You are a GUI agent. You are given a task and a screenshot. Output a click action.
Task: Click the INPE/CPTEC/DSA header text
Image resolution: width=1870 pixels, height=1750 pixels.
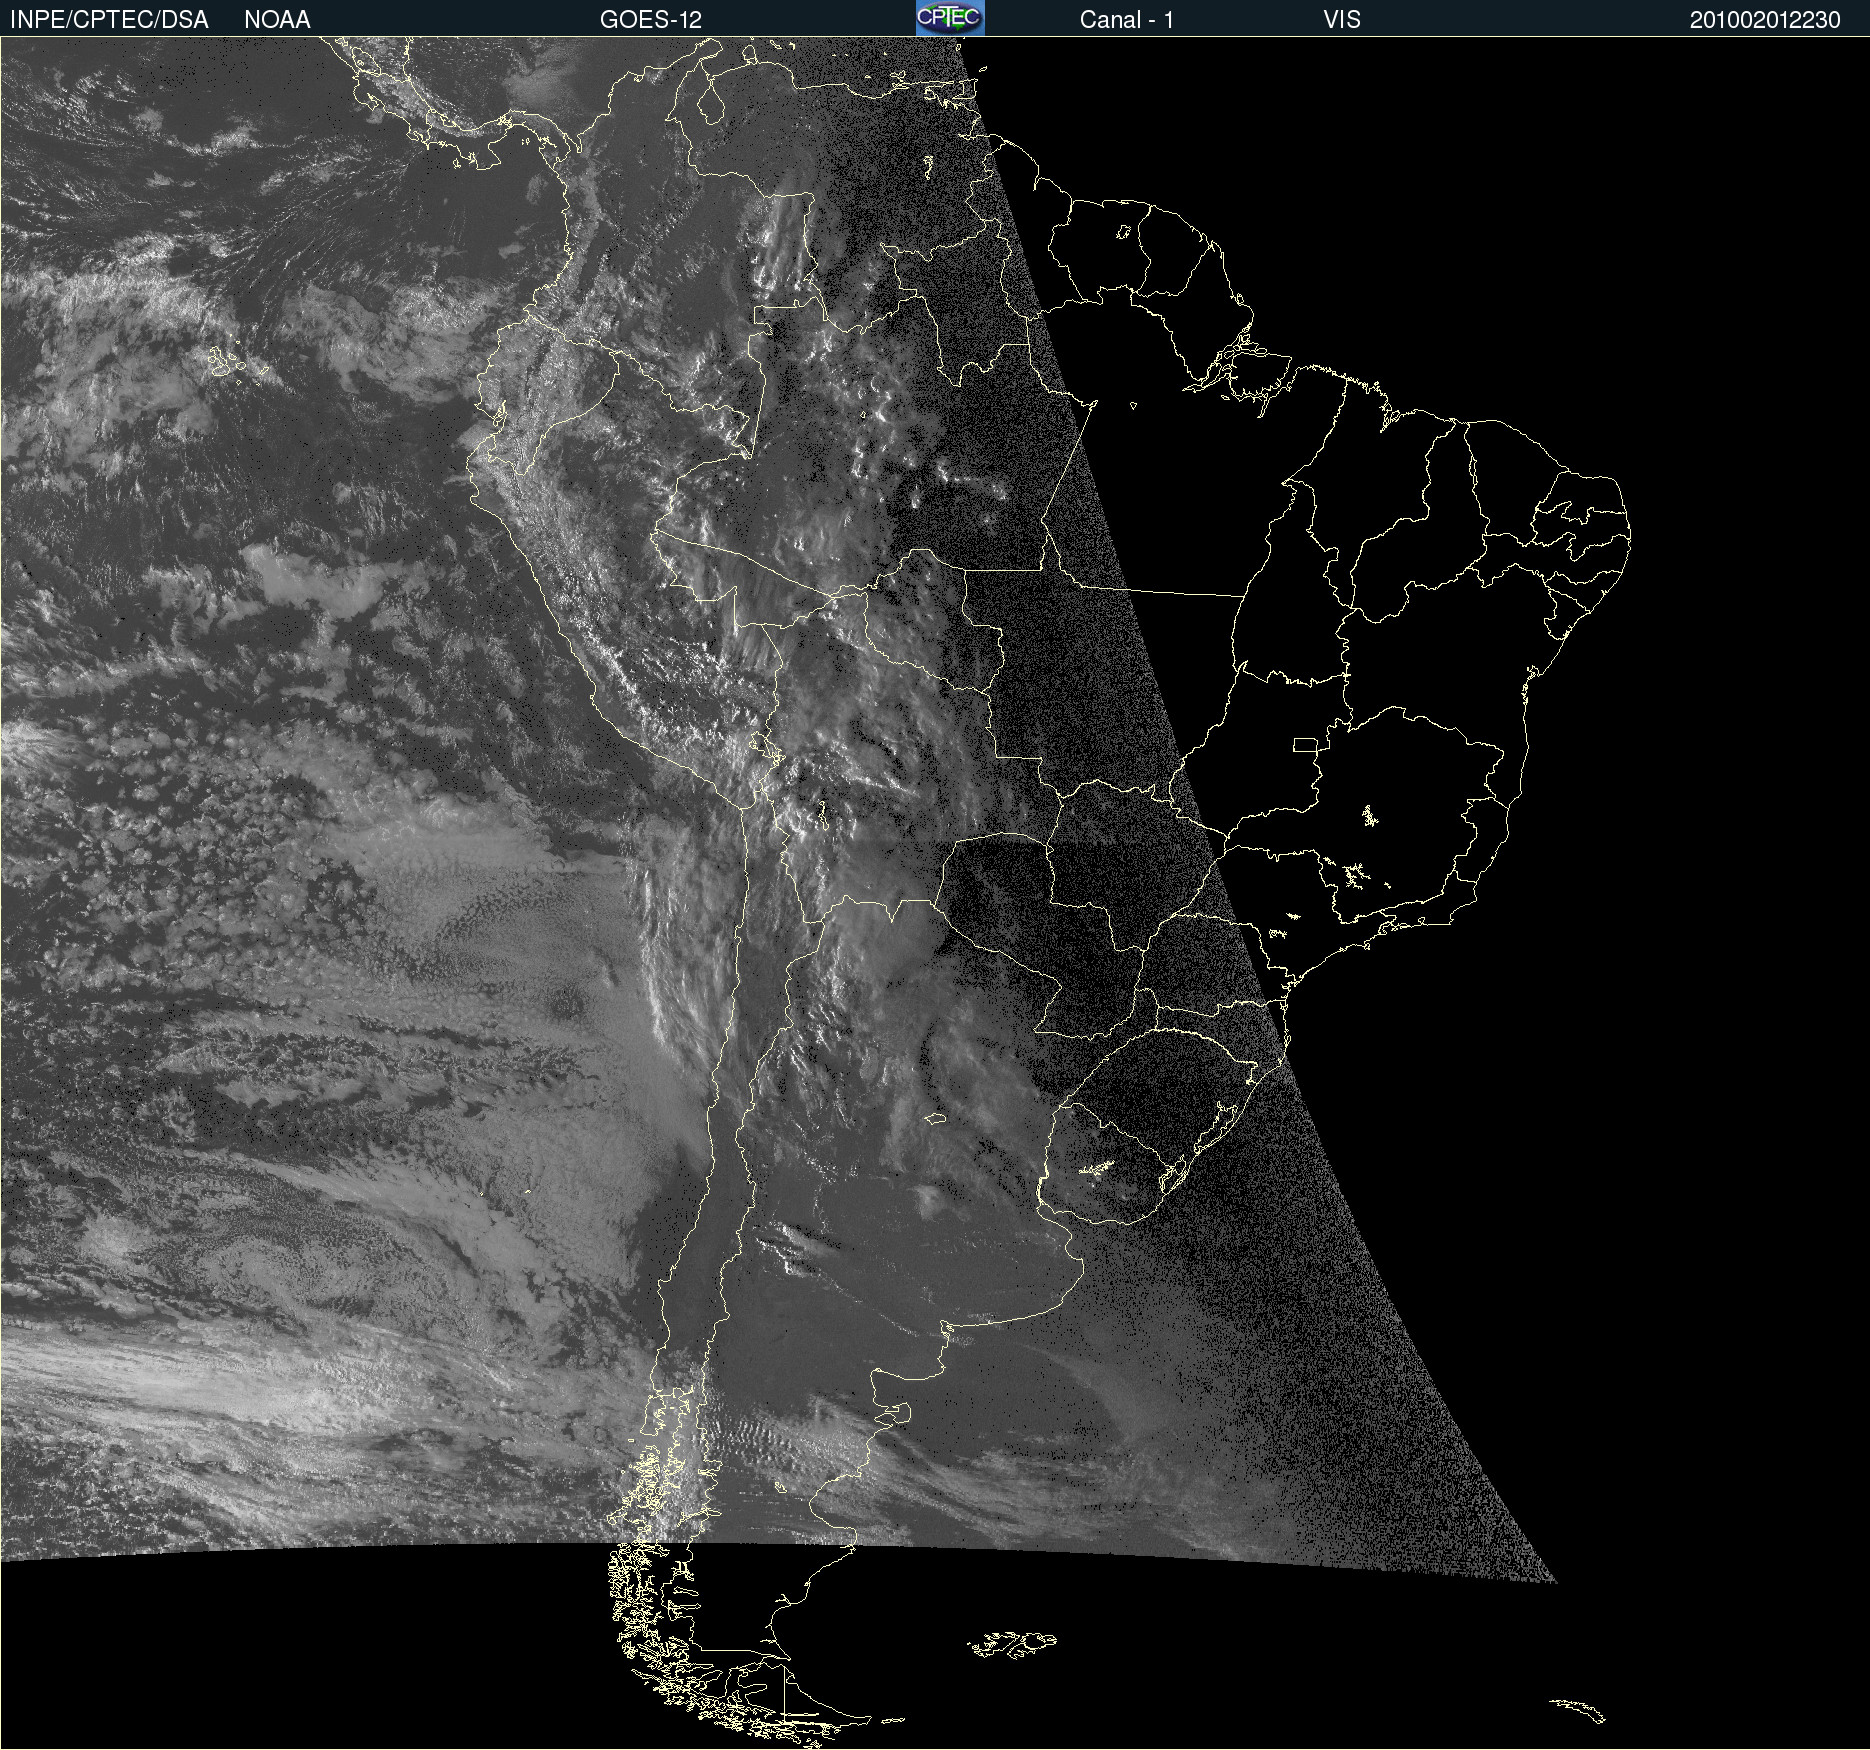[109, 20]
